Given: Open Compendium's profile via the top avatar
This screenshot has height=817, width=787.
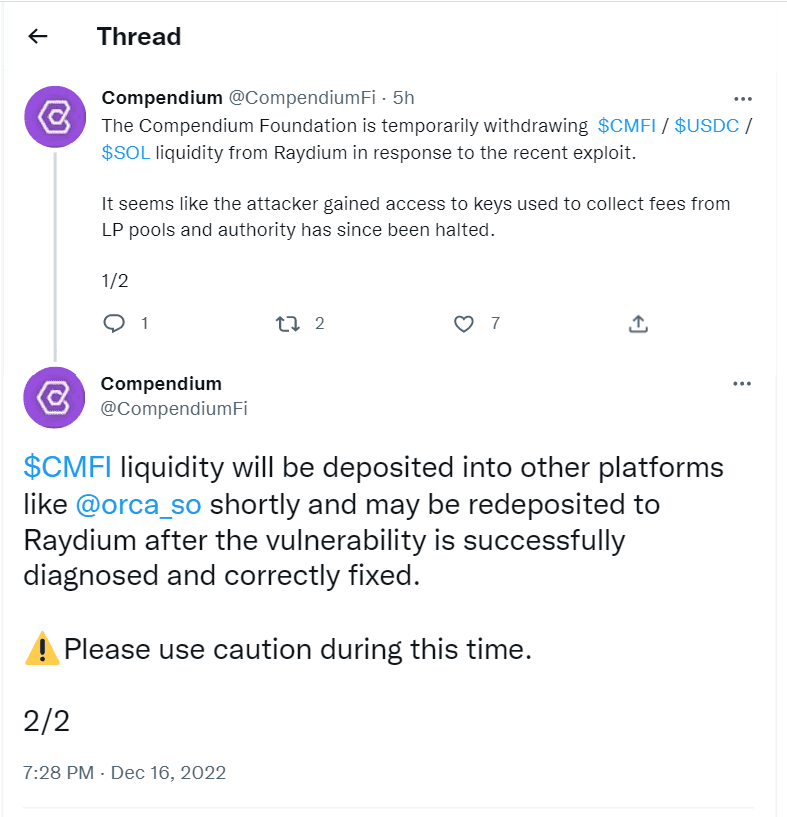Looking at the screenshot, I should 55,117.
